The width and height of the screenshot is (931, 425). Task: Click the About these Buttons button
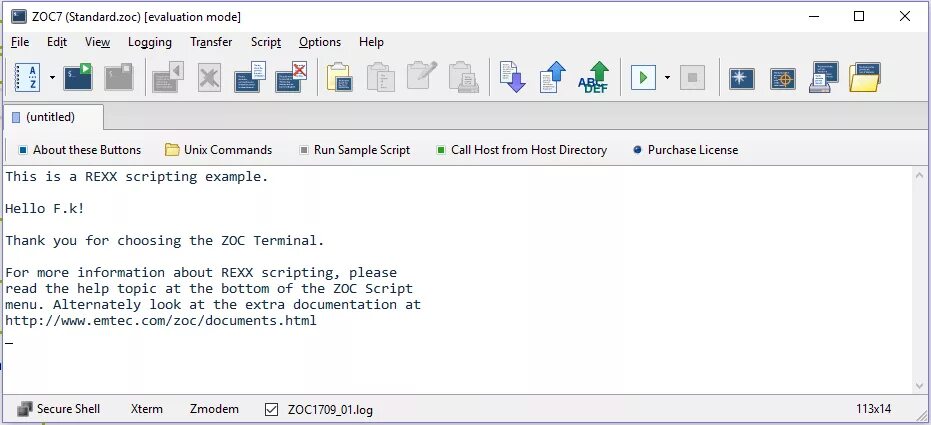[80, 150]
